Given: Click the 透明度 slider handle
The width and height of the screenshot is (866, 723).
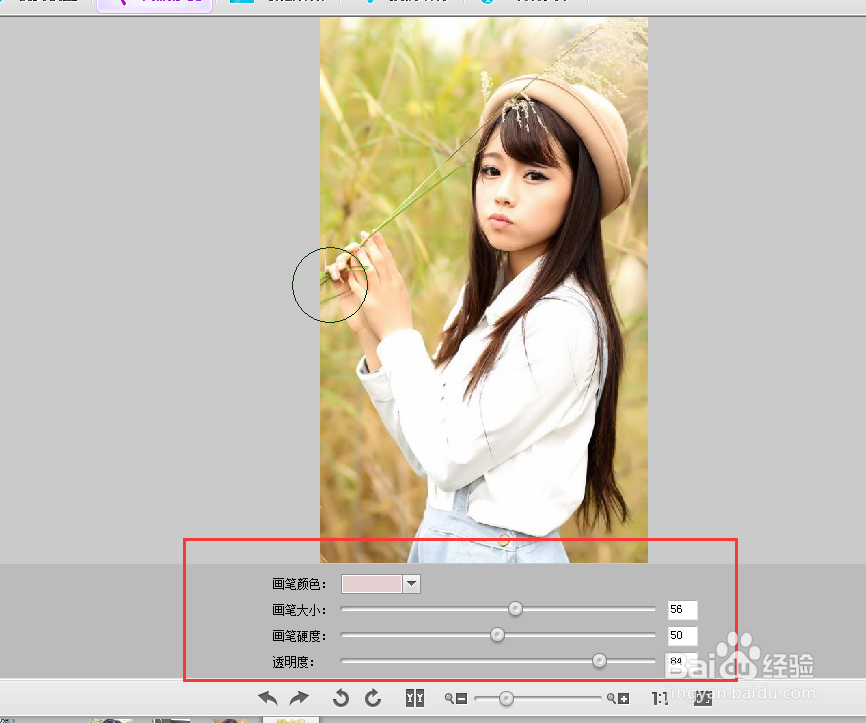Looking at the screenshot, I should 599,661.
